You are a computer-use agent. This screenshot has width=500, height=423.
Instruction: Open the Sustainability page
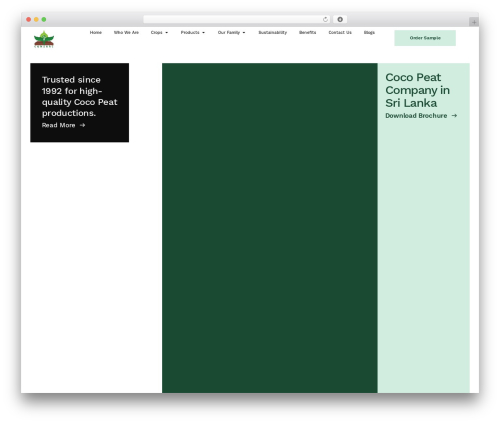click(x=272, y=32)
